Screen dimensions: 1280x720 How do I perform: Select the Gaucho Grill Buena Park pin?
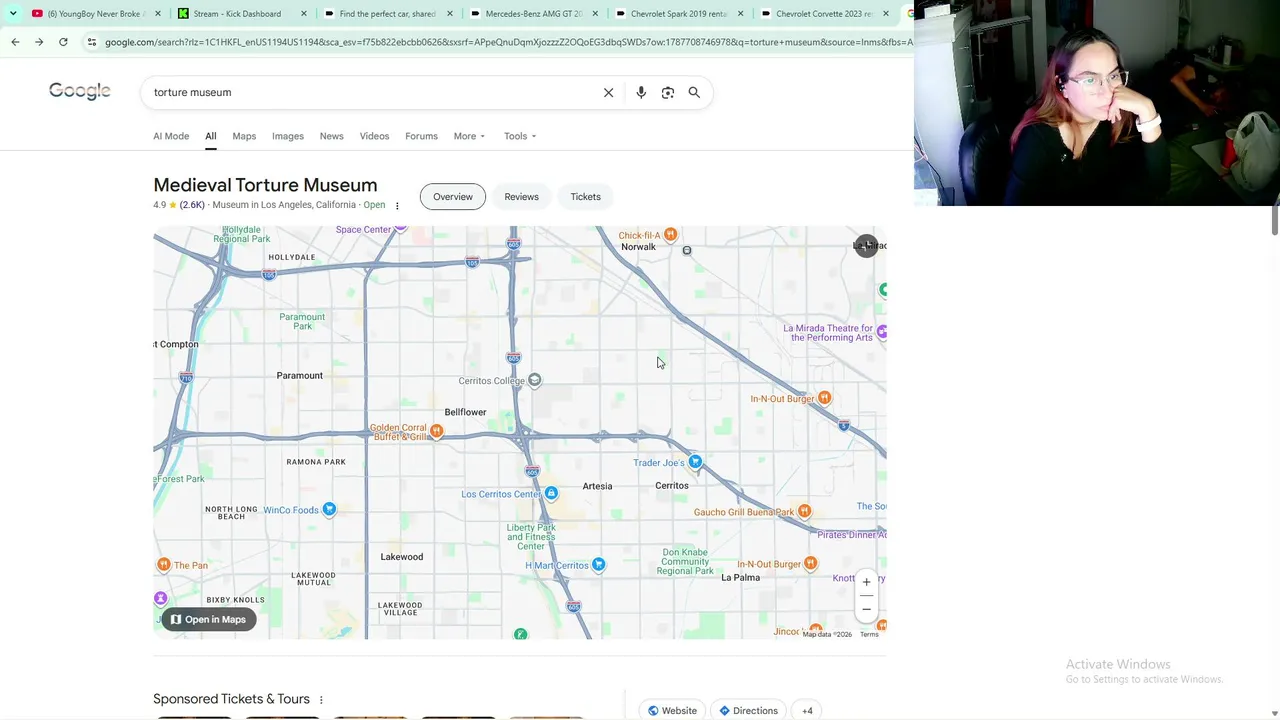804,511
